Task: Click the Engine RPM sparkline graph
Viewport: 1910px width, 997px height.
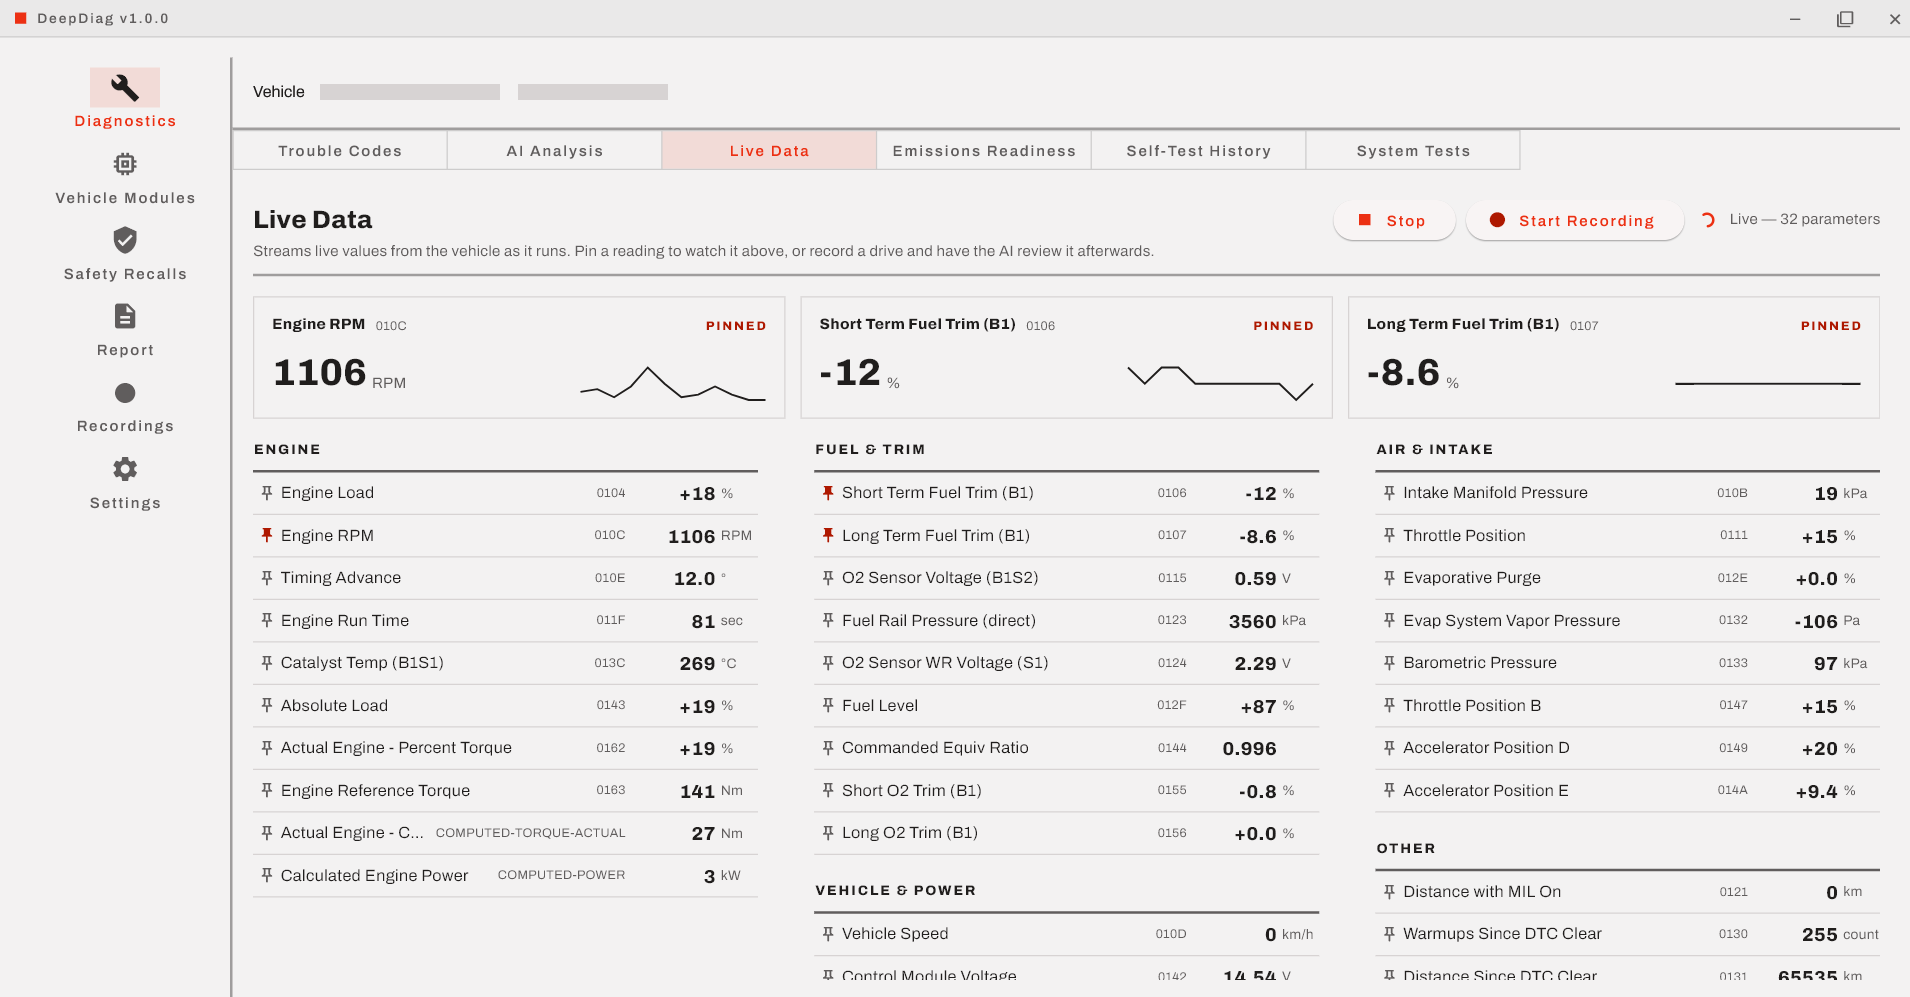Action: point(673,383)
